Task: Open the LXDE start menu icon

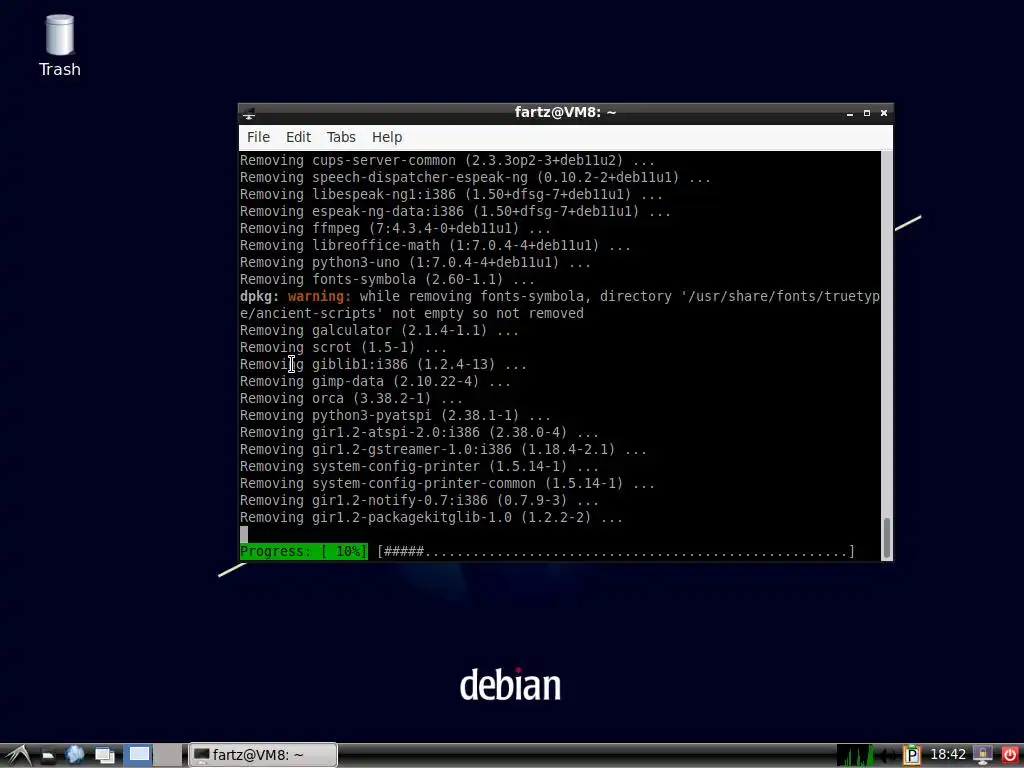Action: pos(17,755)
